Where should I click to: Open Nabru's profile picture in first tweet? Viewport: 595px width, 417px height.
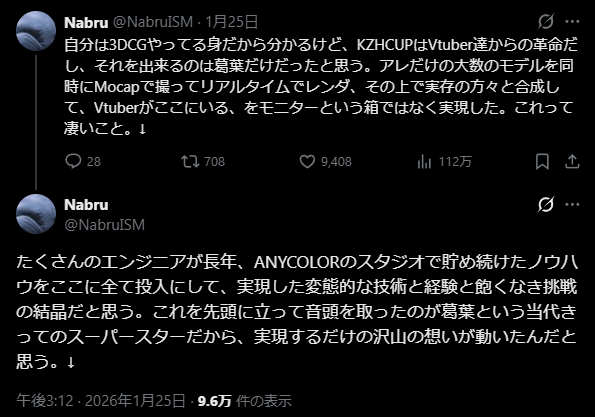click(x=36, y=31)
